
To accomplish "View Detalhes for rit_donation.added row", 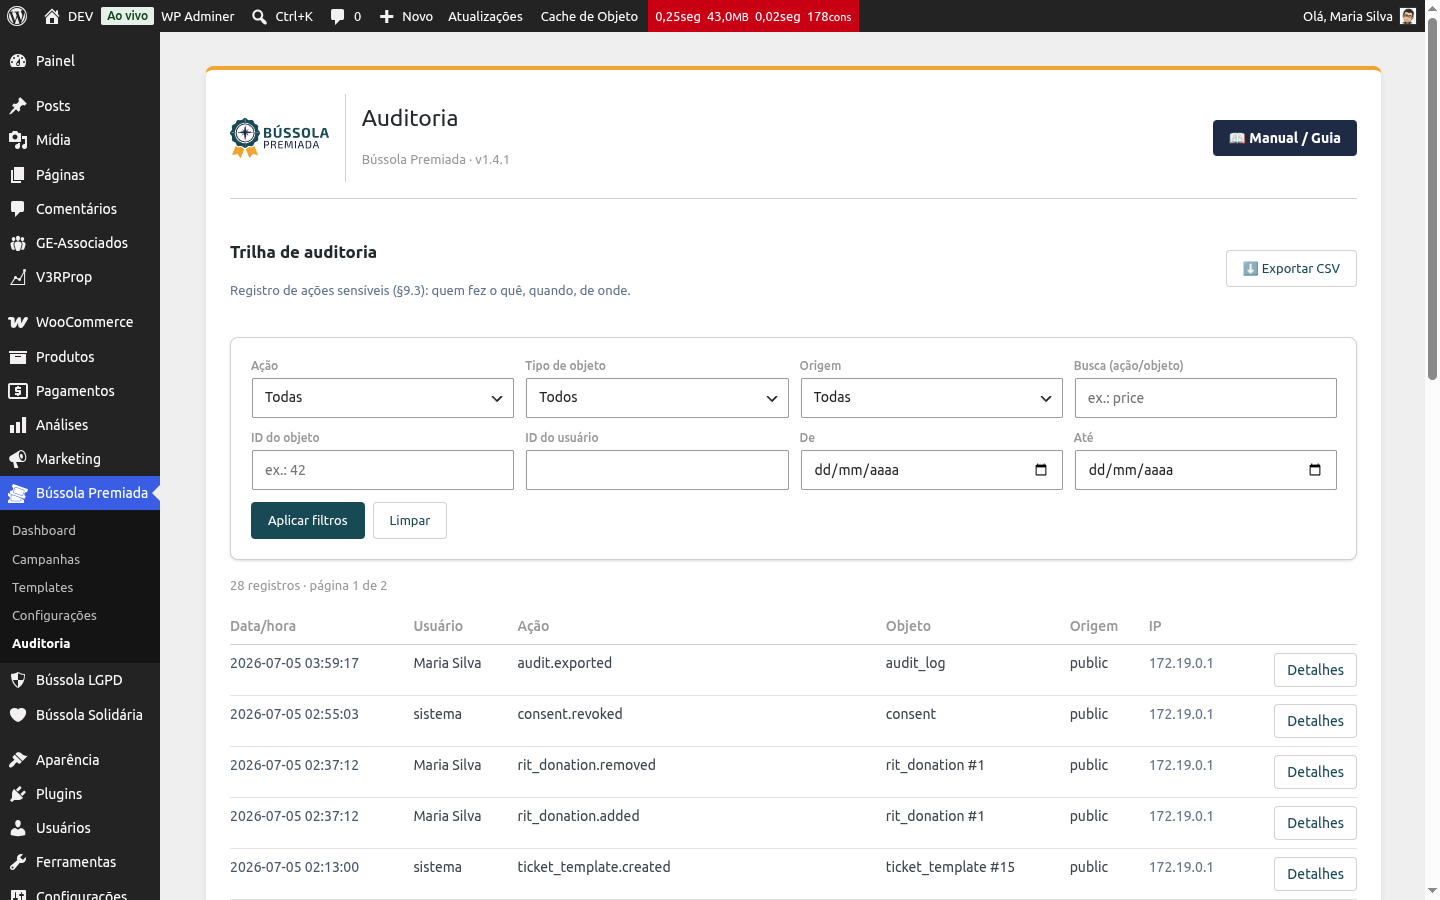I will pos(1315,823).
